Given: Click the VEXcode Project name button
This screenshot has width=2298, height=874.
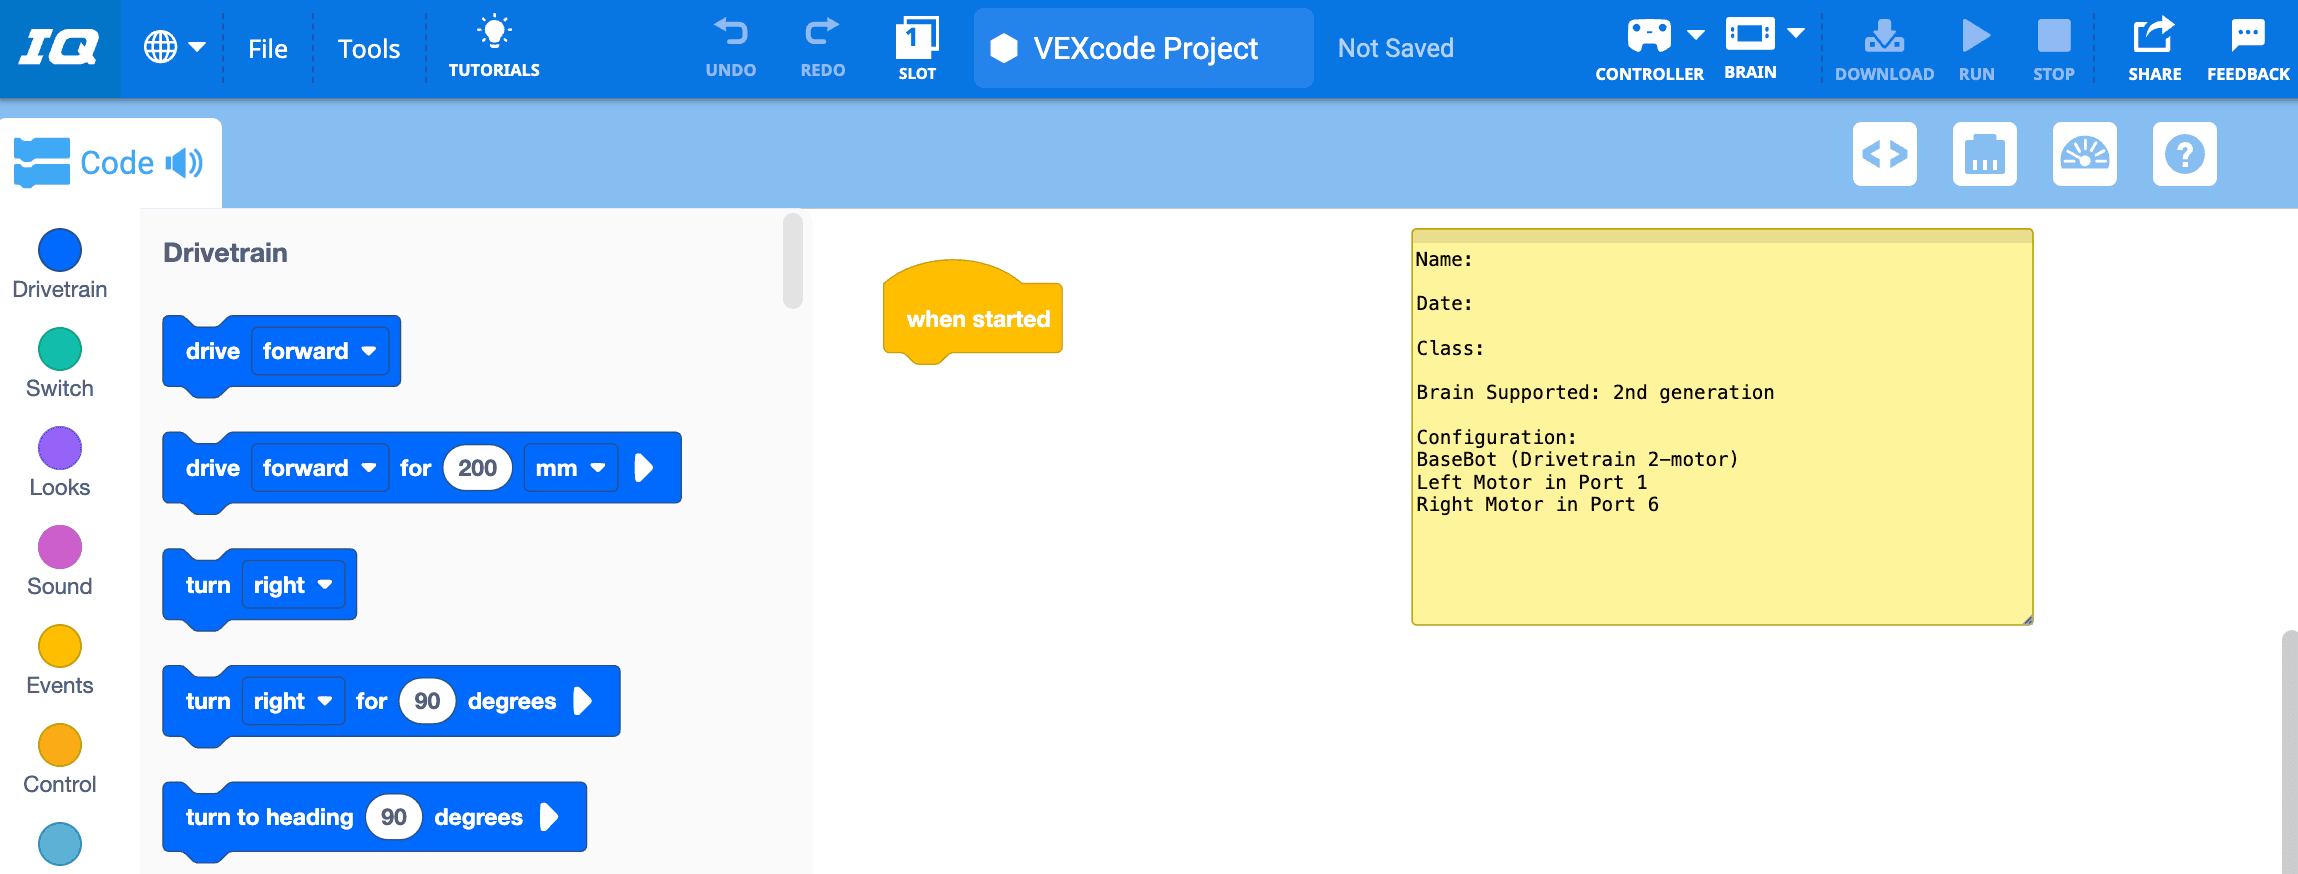Looking at the screenshot, I should 1143,48.
